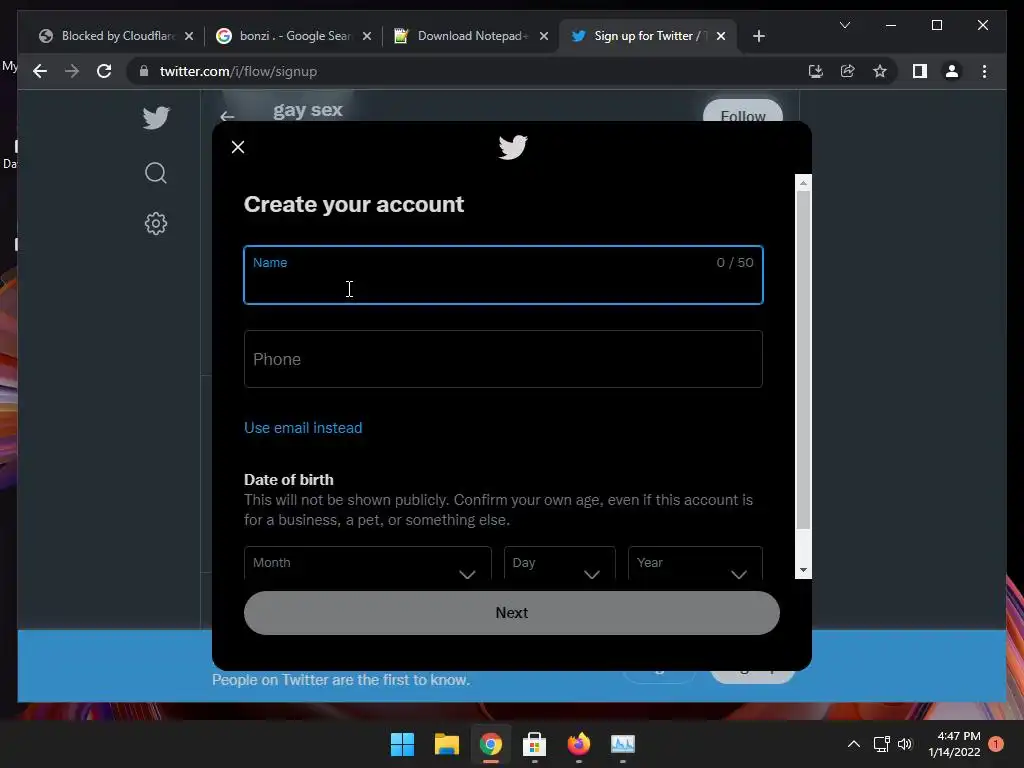Image resolution: width=1024 pixels, height=768 pixels.
Task: Show hidden system tray icons
Action: coord(854,744)
